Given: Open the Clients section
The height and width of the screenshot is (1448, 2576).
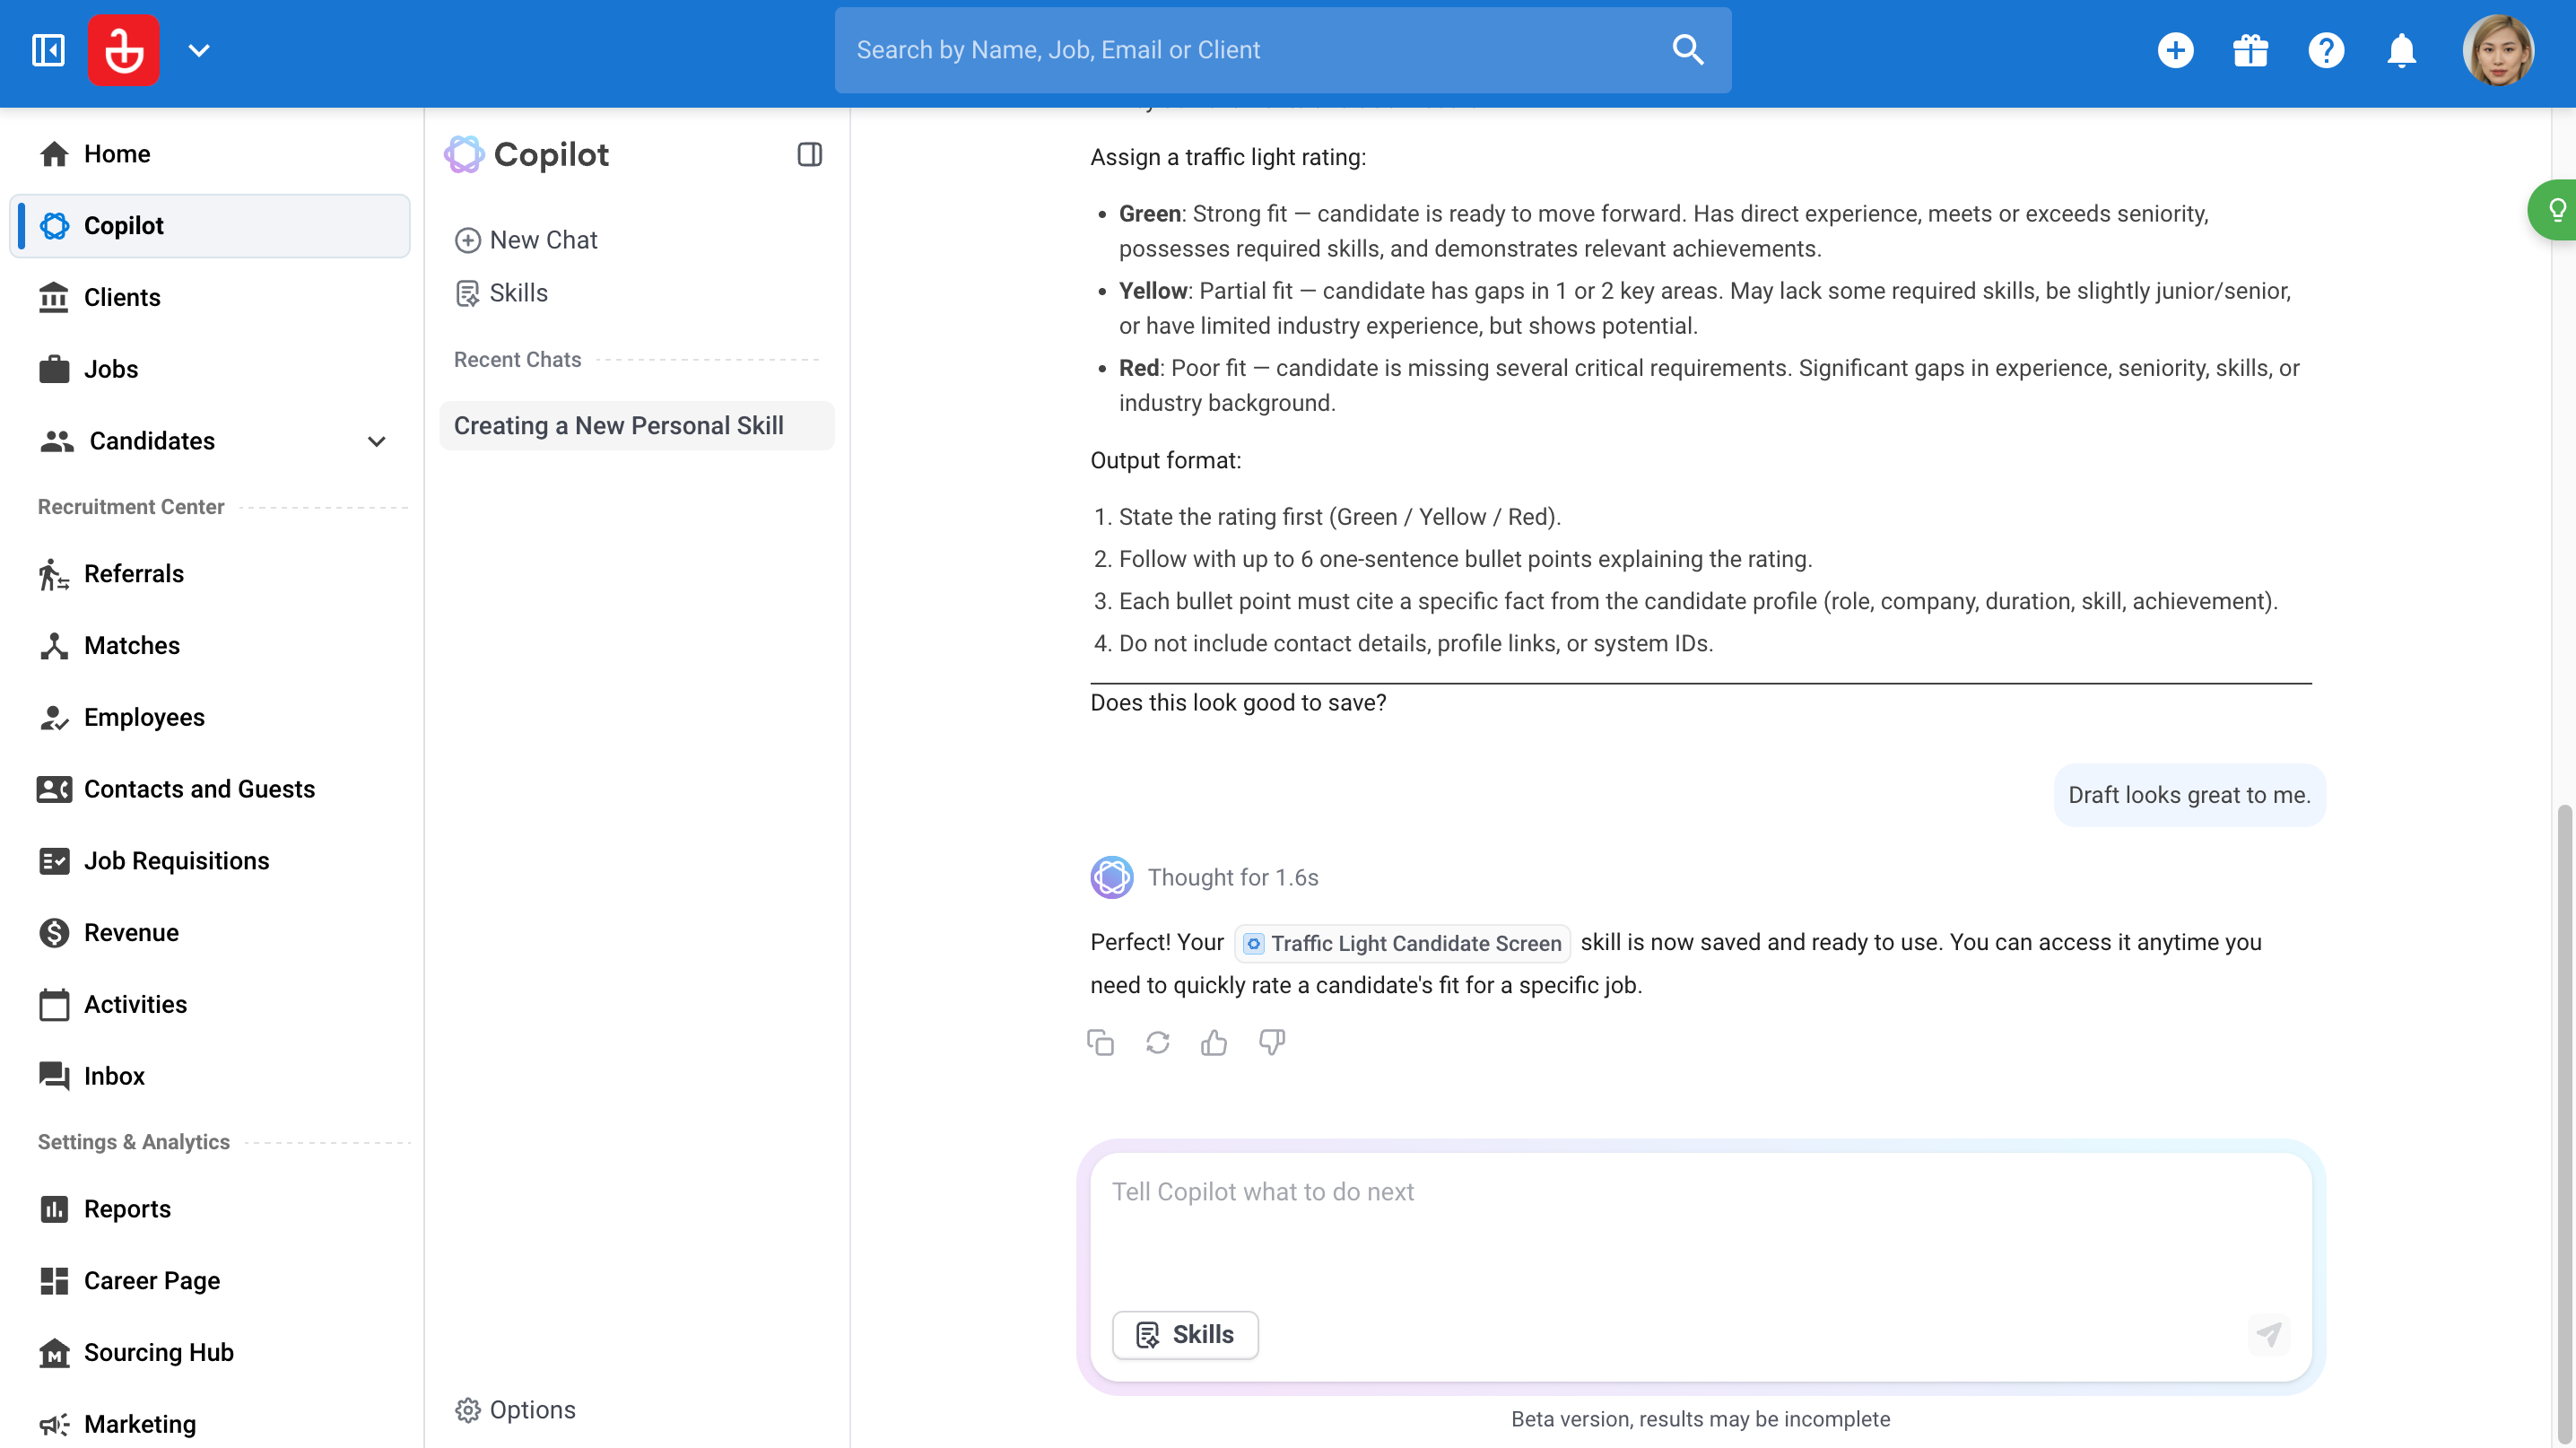Looking at the screenshot, I should pyautogui.click(x=210, y=298).
